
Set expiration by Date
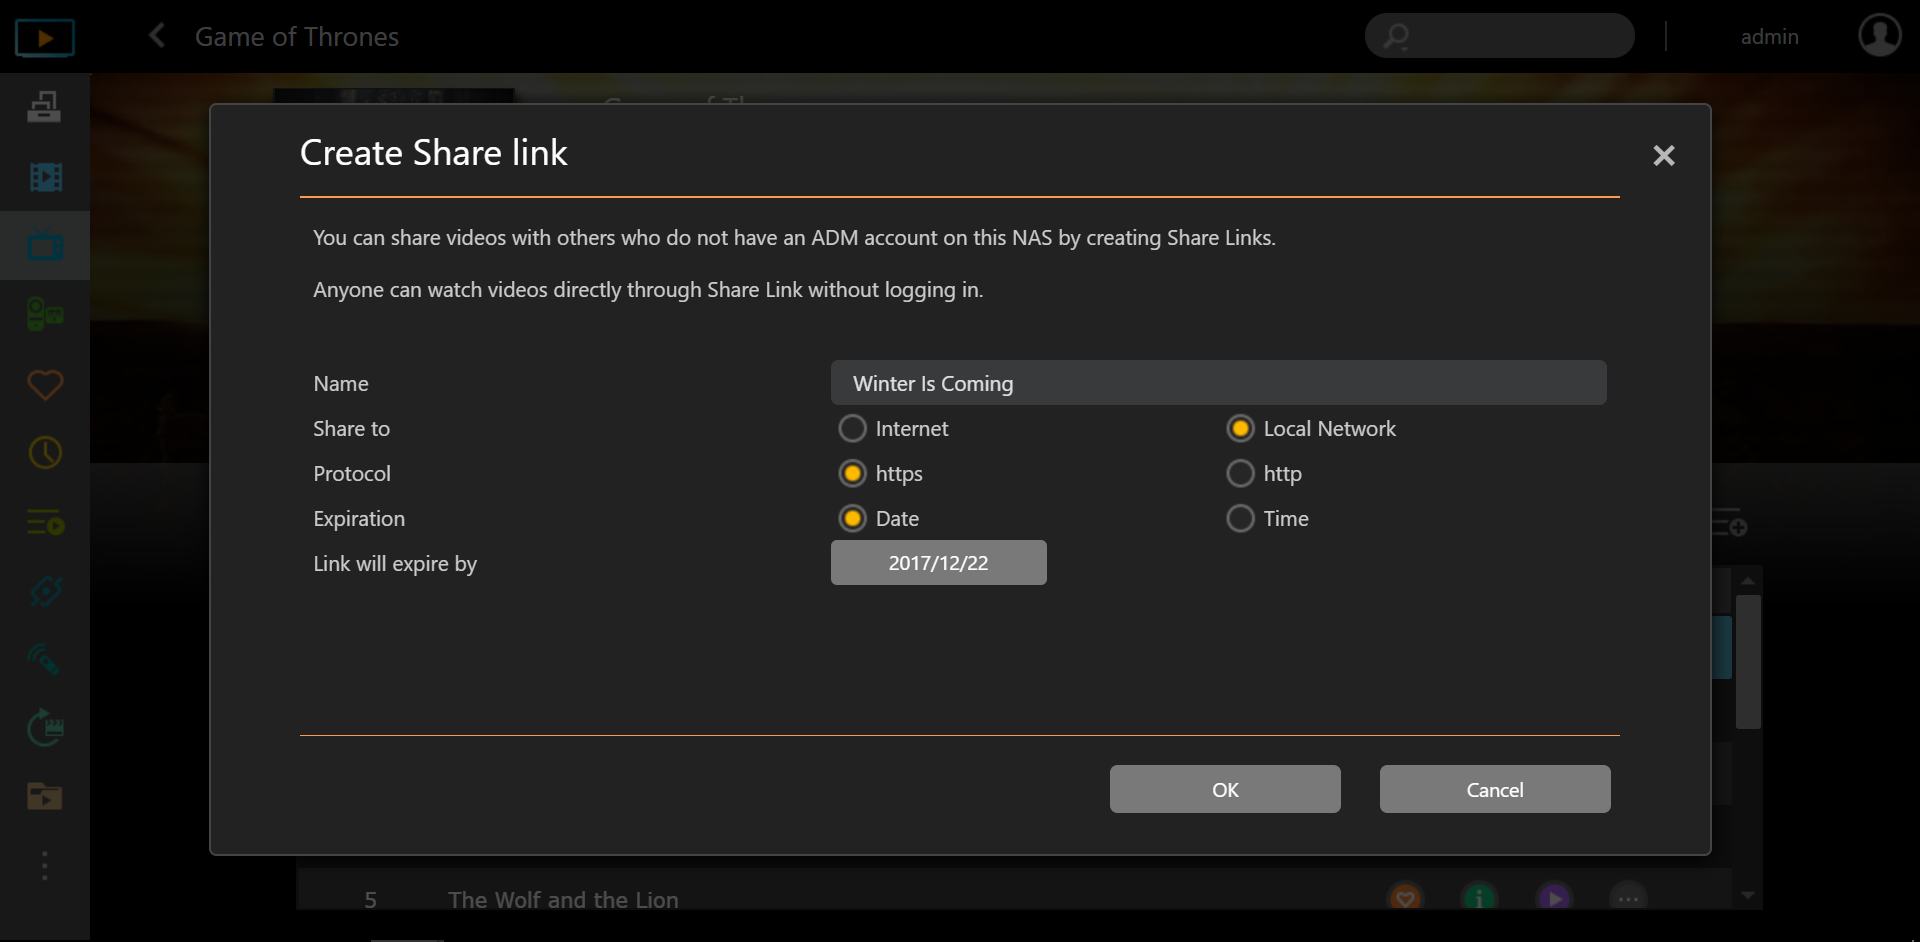pos(852,518)
